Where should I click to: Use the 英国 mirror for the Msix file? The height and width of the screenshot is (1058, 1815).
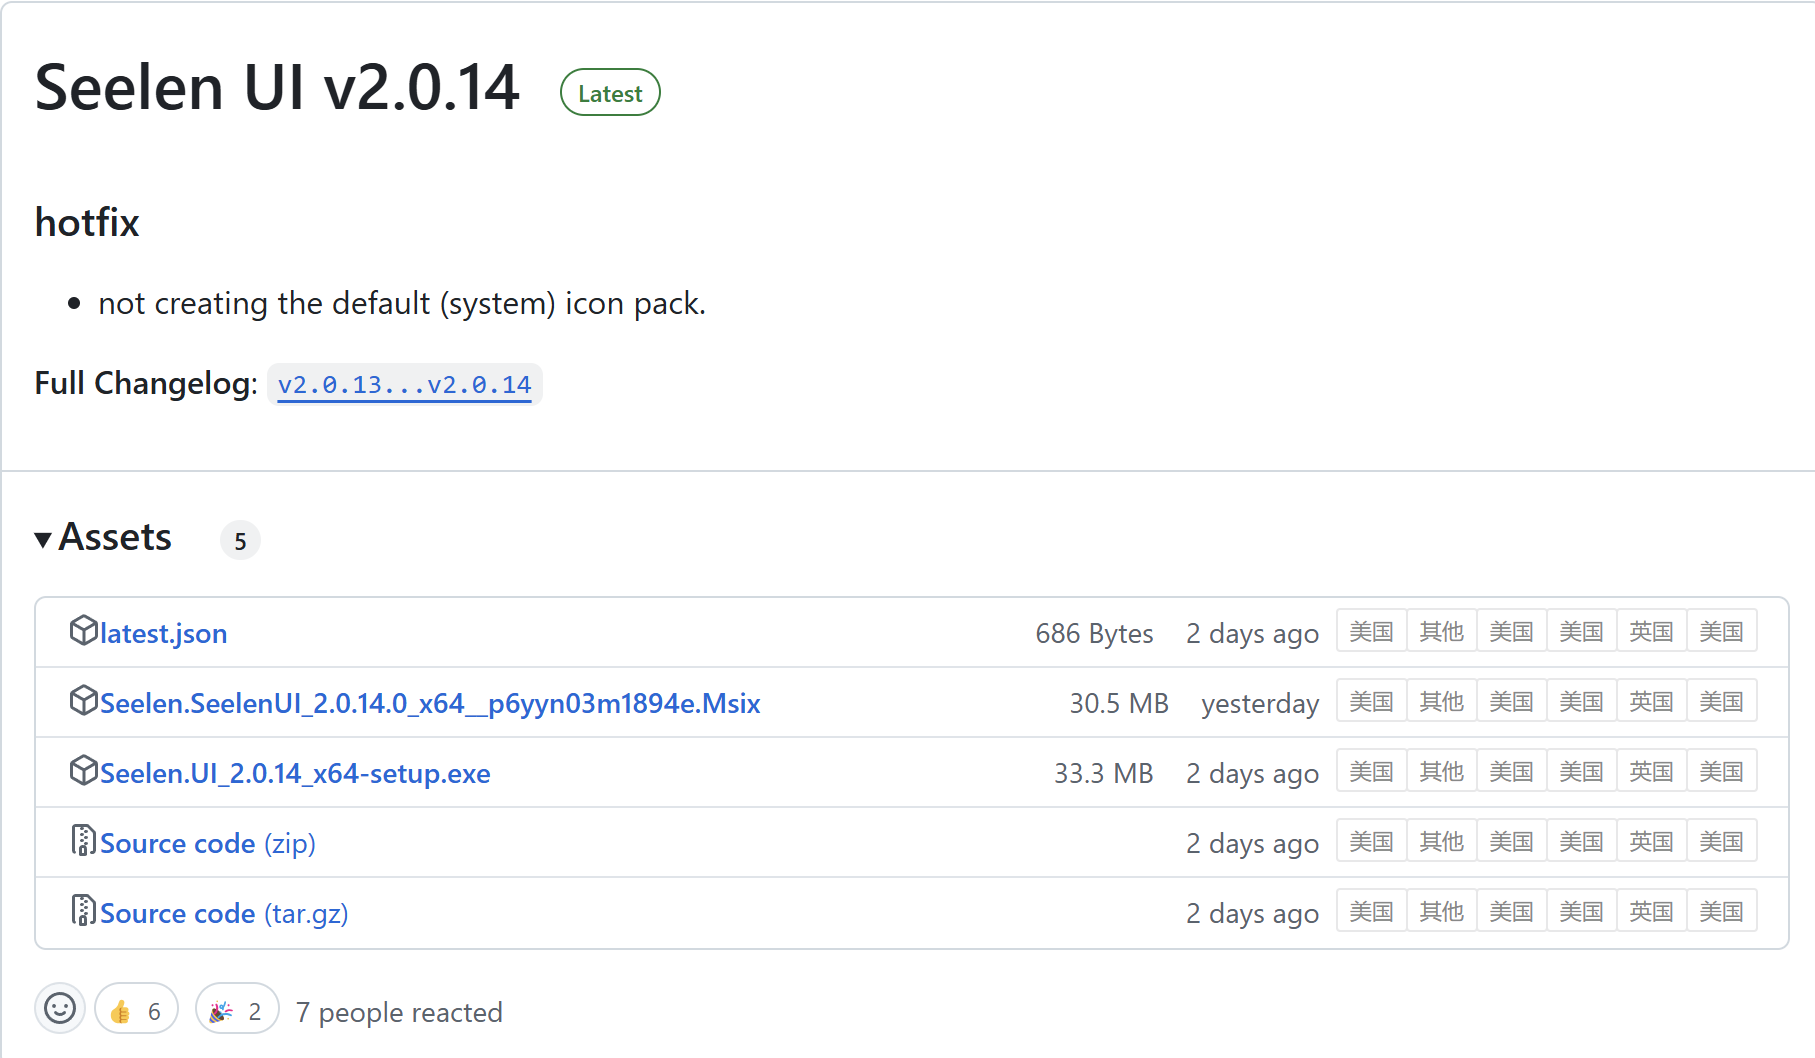click(x=1652, y=701)
